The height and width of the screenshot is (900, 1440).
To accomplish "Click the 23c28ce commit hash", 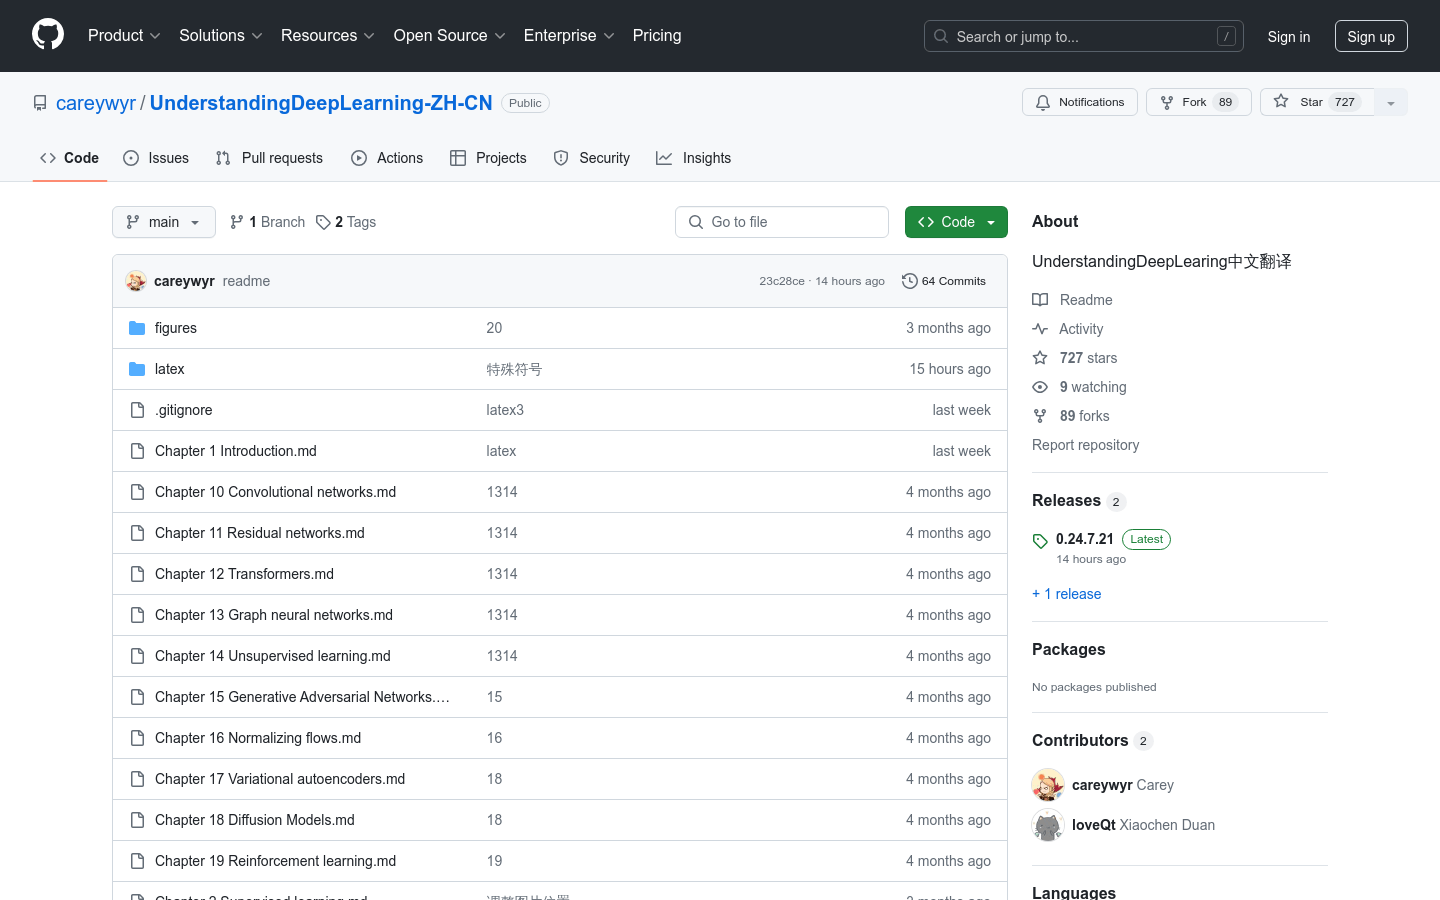I will tap(782, 281).
